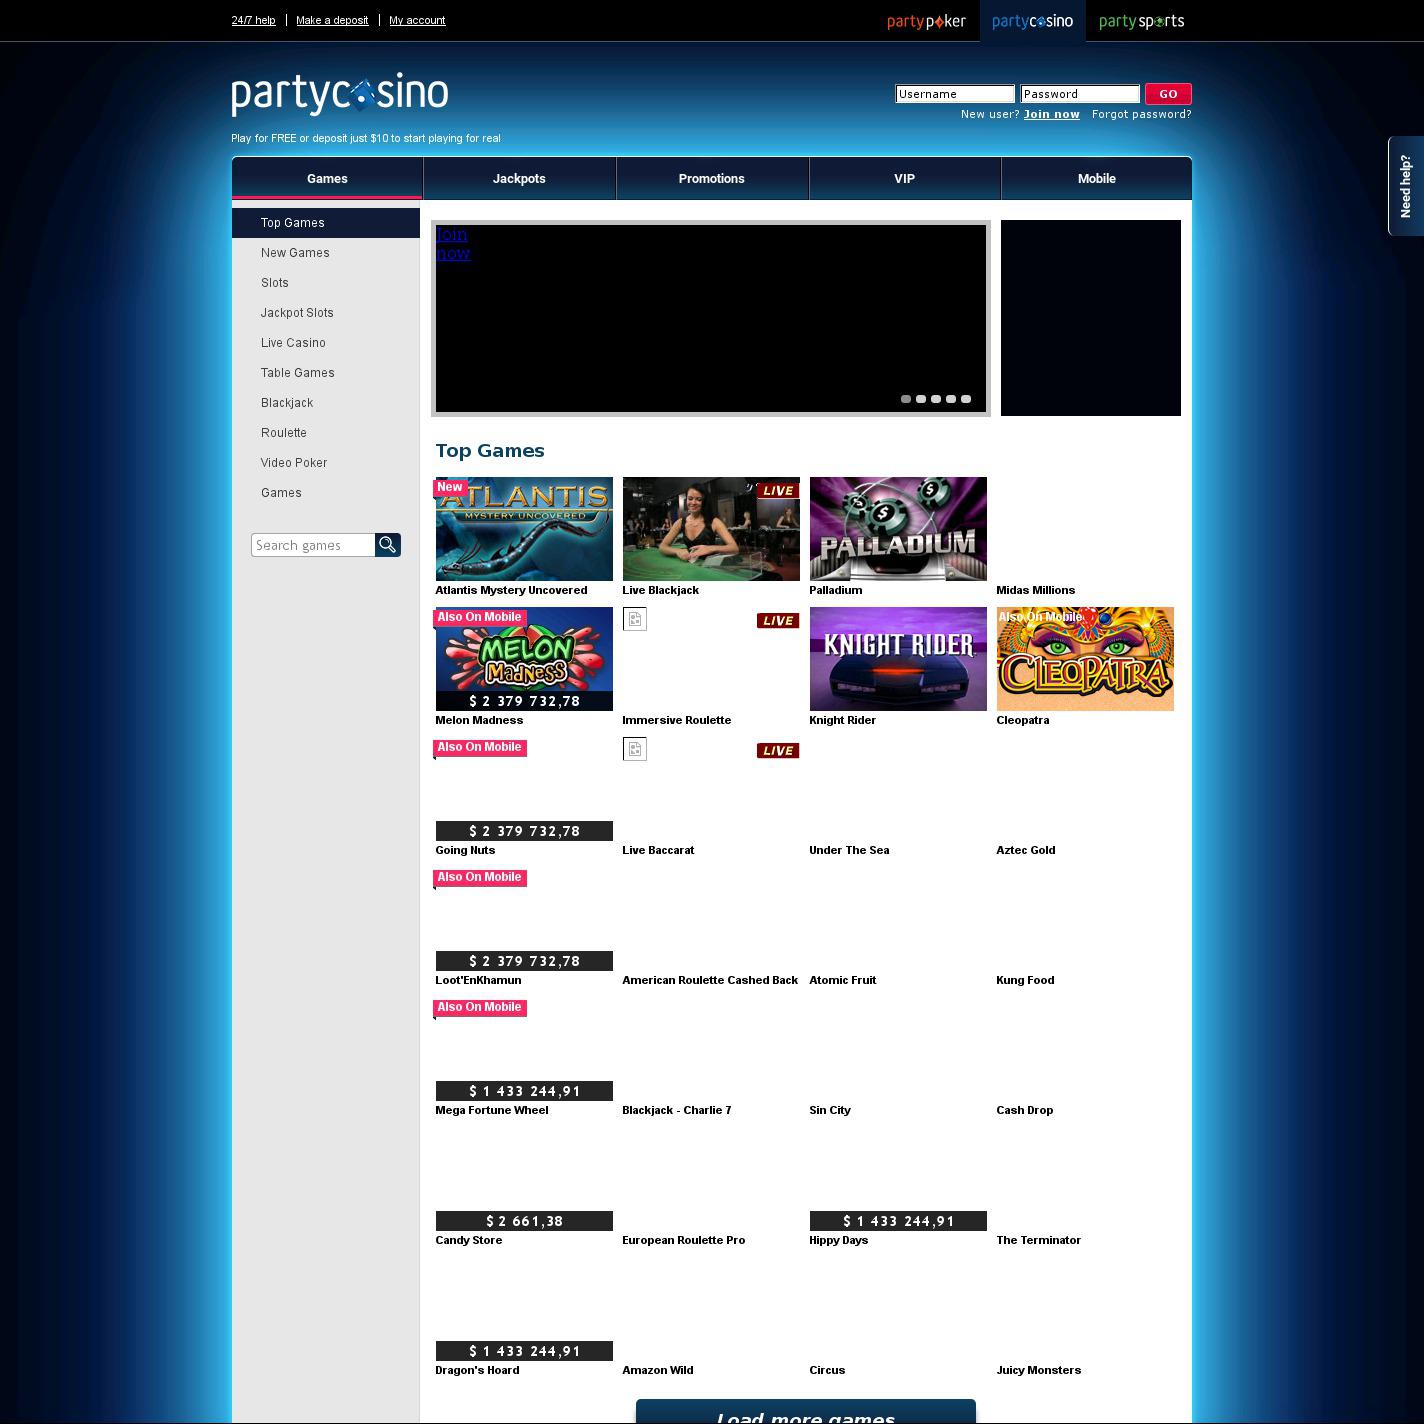Select the Knight Rider game thumbnail
Viewport: 1424px width, 1424px height.
897,659
